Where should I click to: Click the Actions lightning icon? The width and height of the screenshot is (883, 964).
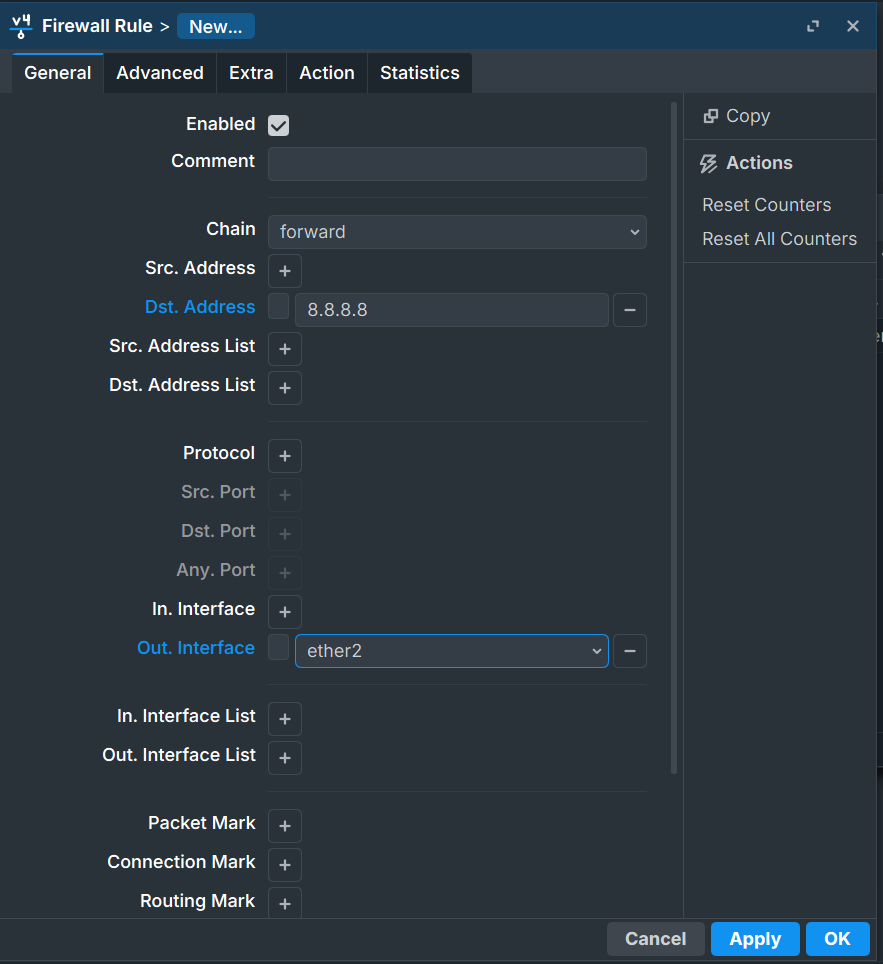708,164
